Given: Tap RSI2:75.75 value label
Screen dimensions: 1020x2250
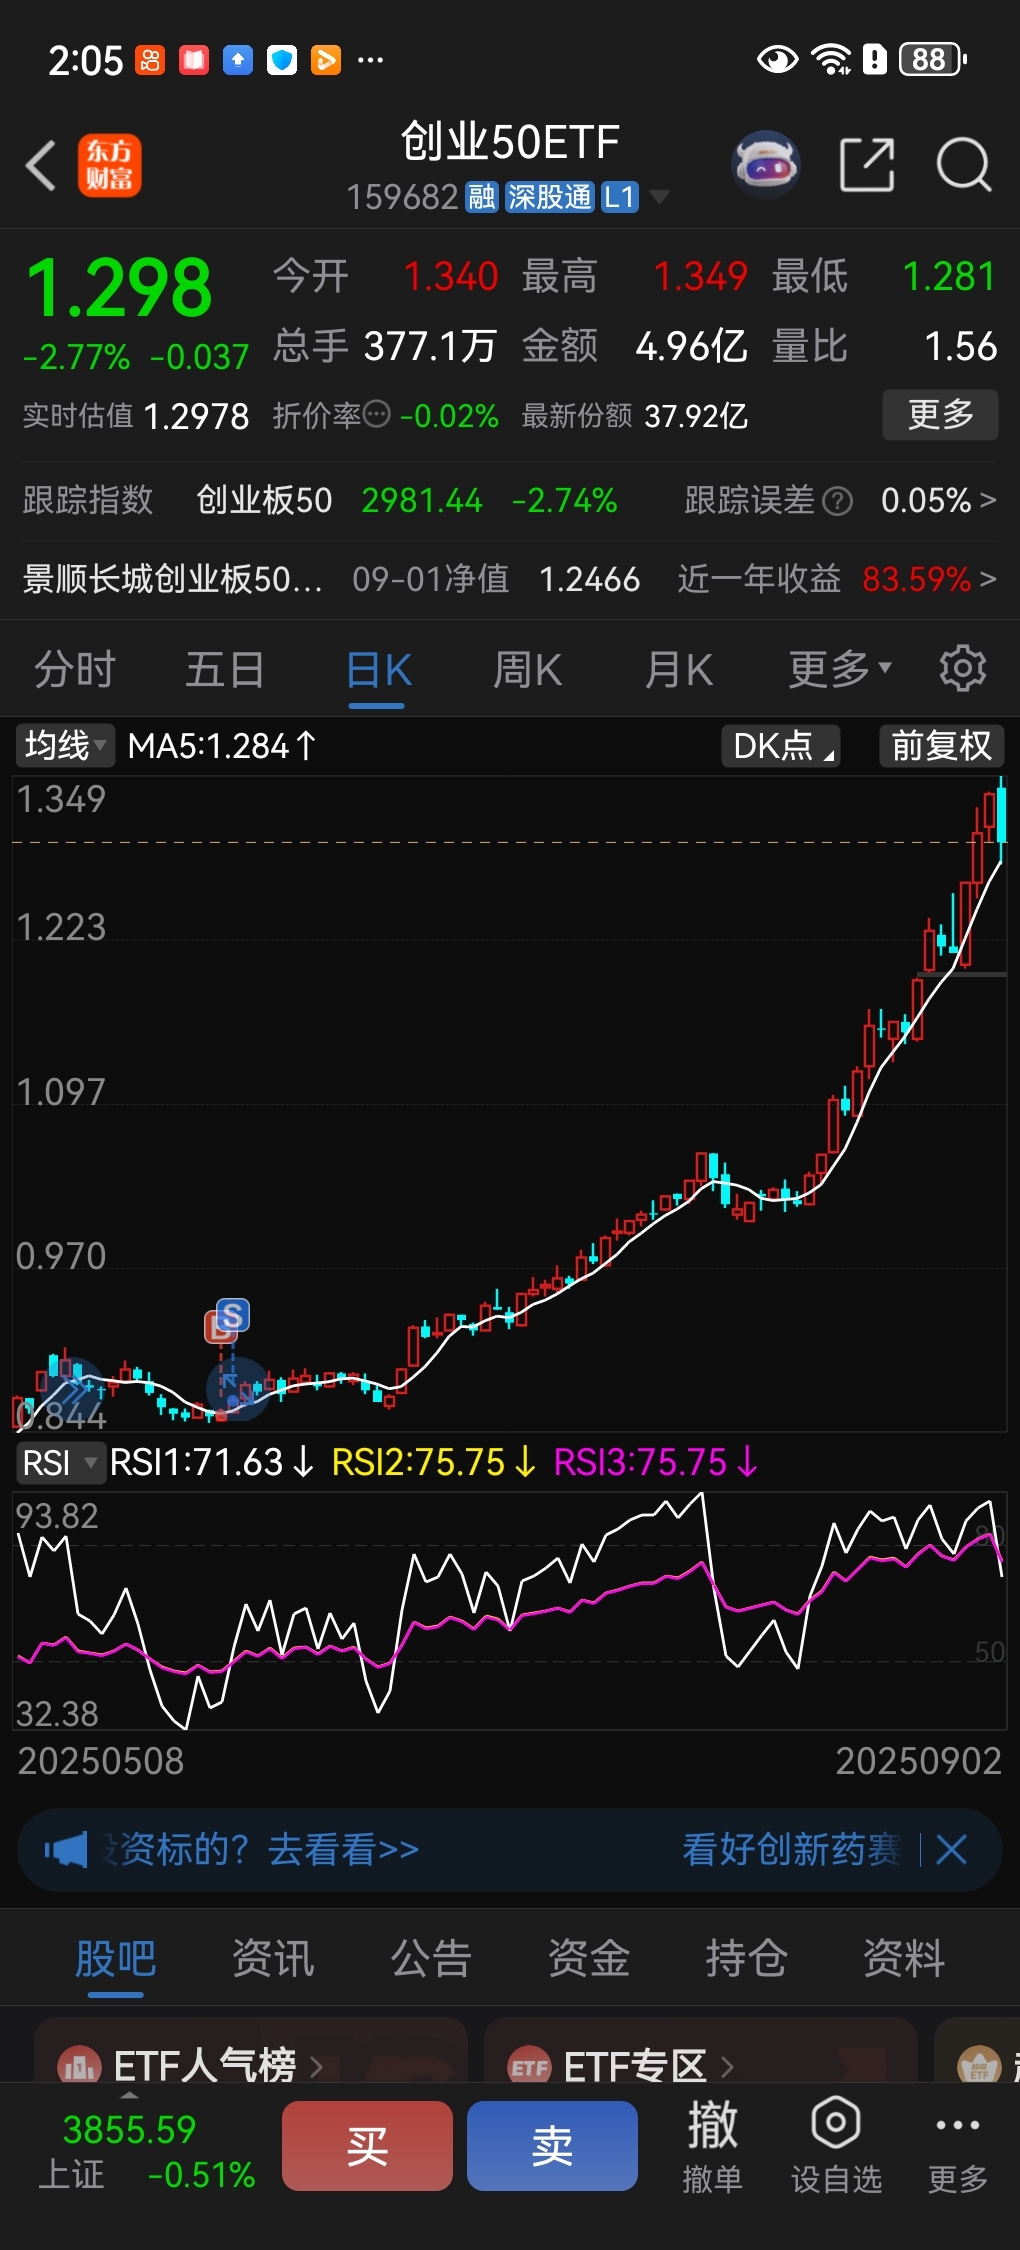Looking at the screenshot, I should coord(434,1463).
